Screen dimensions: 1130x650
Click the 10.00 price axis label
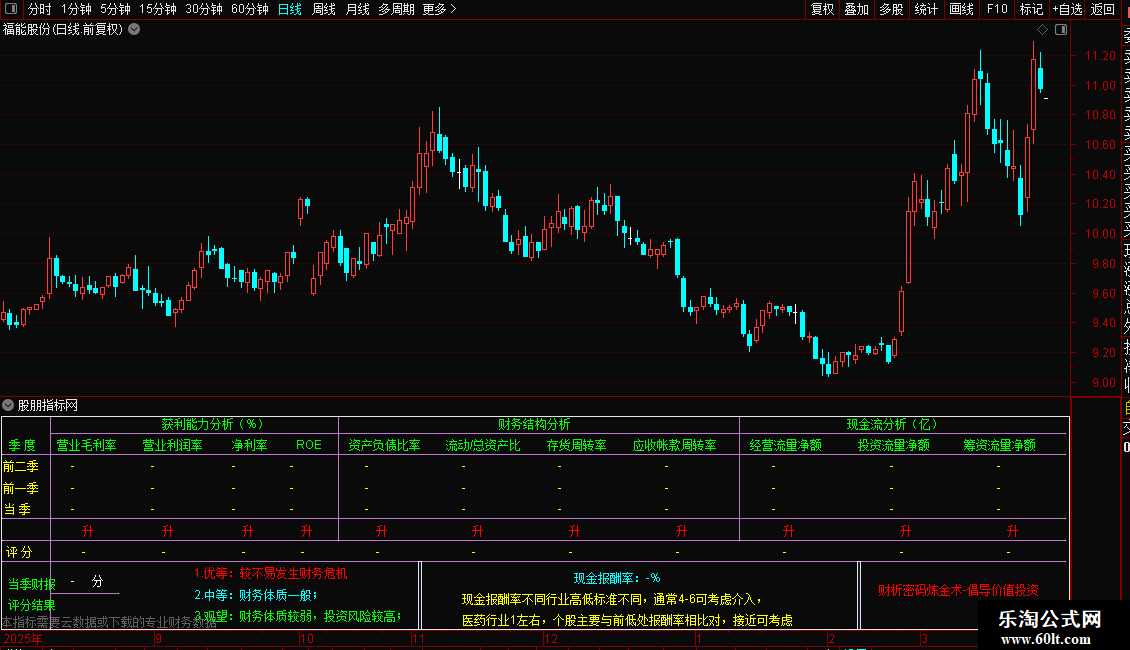1100,233
